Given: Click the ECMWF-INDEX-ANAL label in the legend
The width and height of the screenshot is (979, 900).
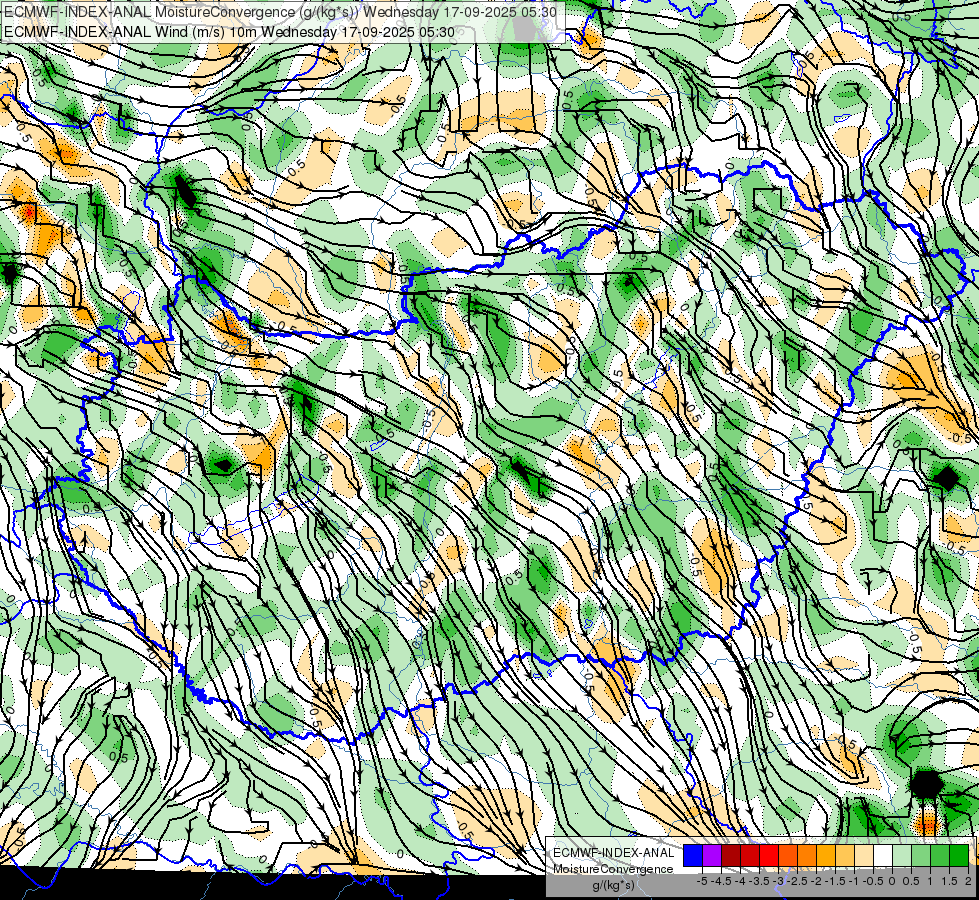Looking at the screenshot, I should tap(614, 853).
